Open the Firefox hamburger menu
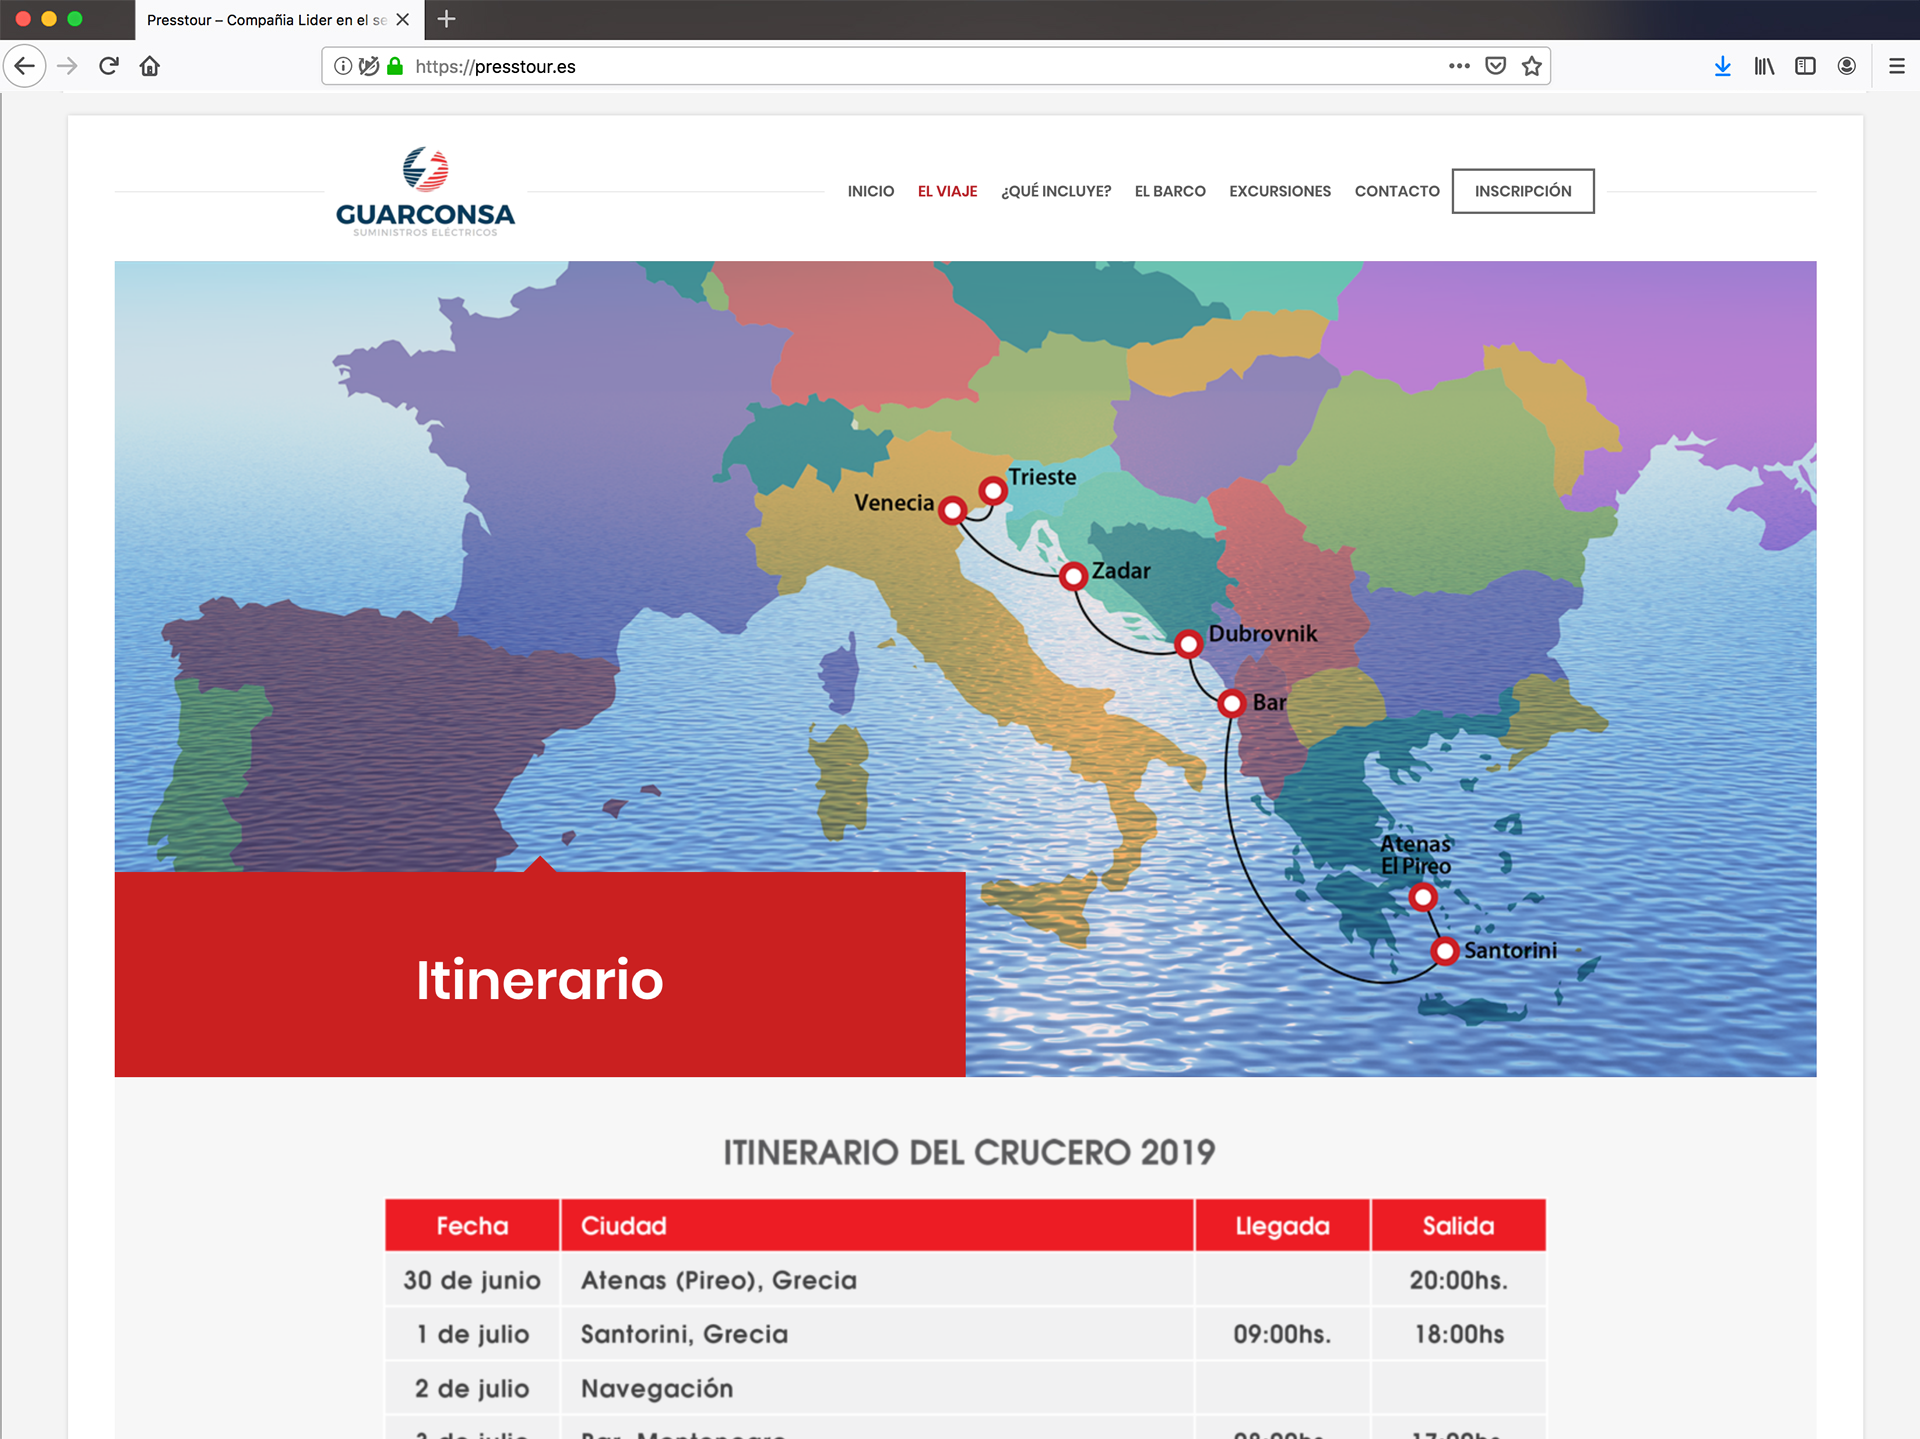This screenshot has height=1439, width=1920. pos(1896,67)
